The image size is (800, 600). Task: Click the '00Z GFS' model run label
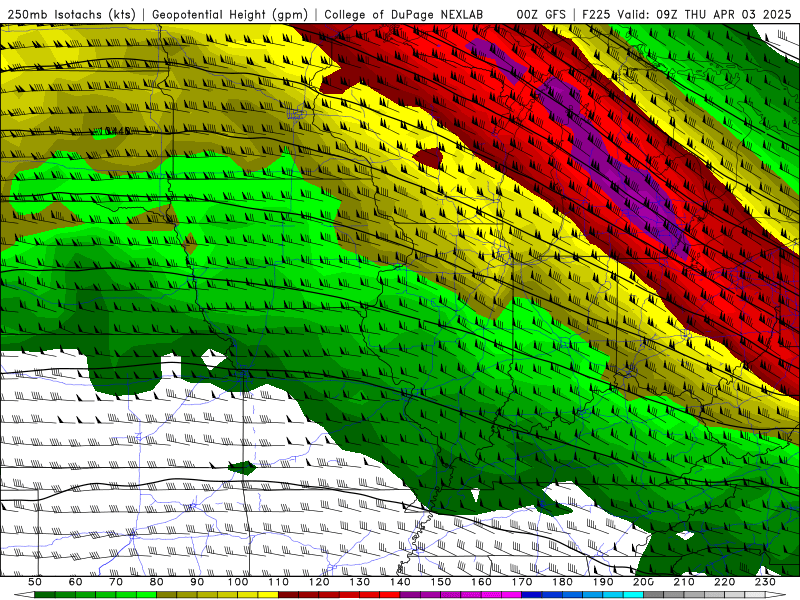(540, 15)
